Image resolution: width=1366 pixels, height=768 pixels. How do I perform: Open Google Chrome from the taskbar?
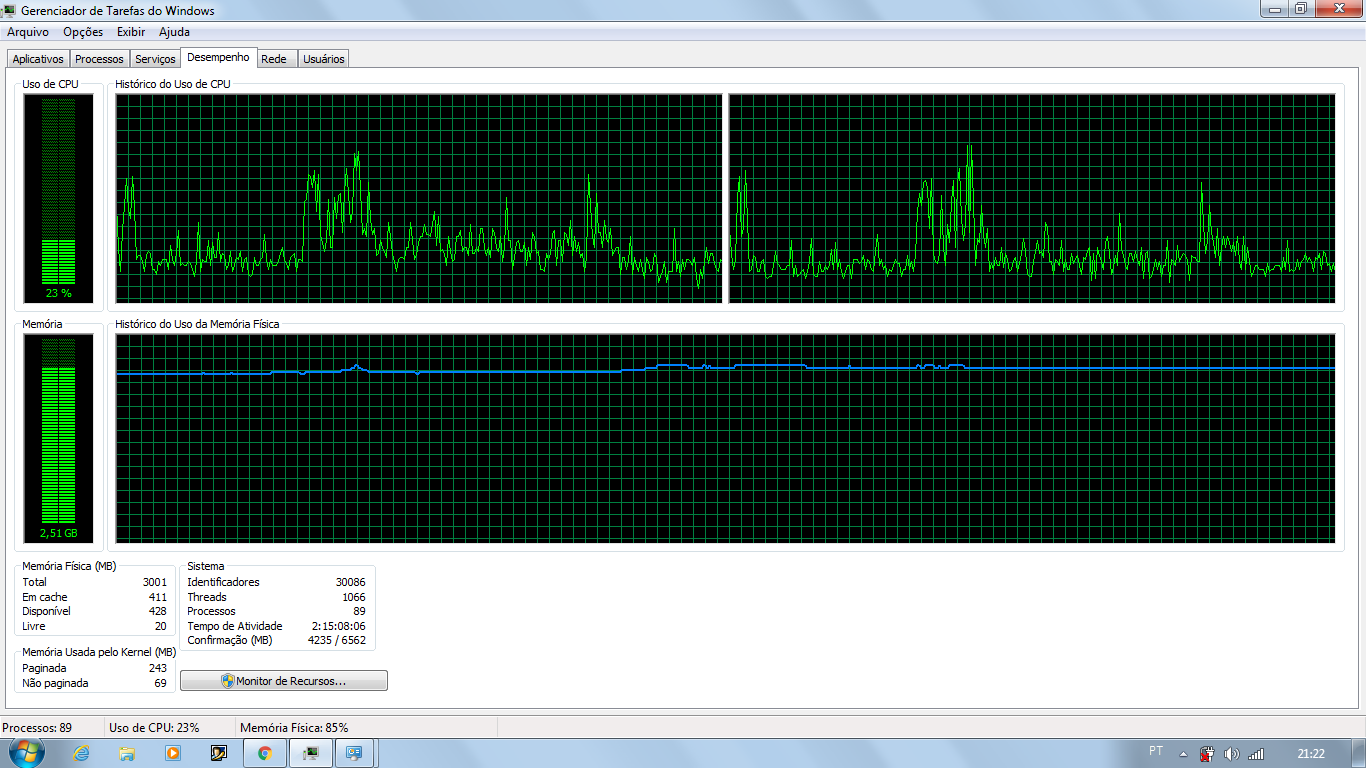[x=265, y=753]
